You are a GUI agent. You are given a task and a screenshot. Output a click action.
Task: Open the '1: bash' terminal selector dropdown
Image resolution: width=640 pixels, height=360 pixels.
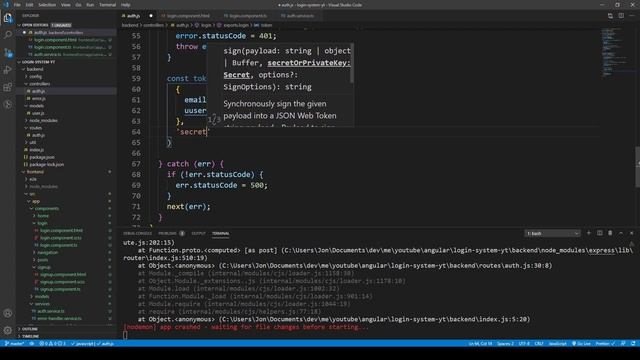[x=552, y=233]
